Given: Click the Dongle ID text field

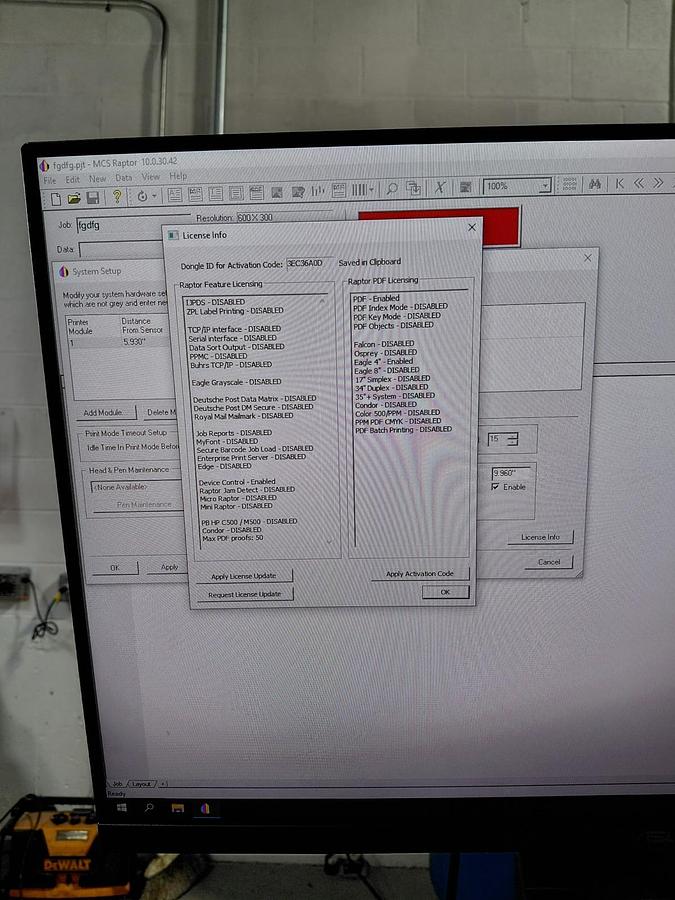Looking at the screenshot, I should (309, 263).
